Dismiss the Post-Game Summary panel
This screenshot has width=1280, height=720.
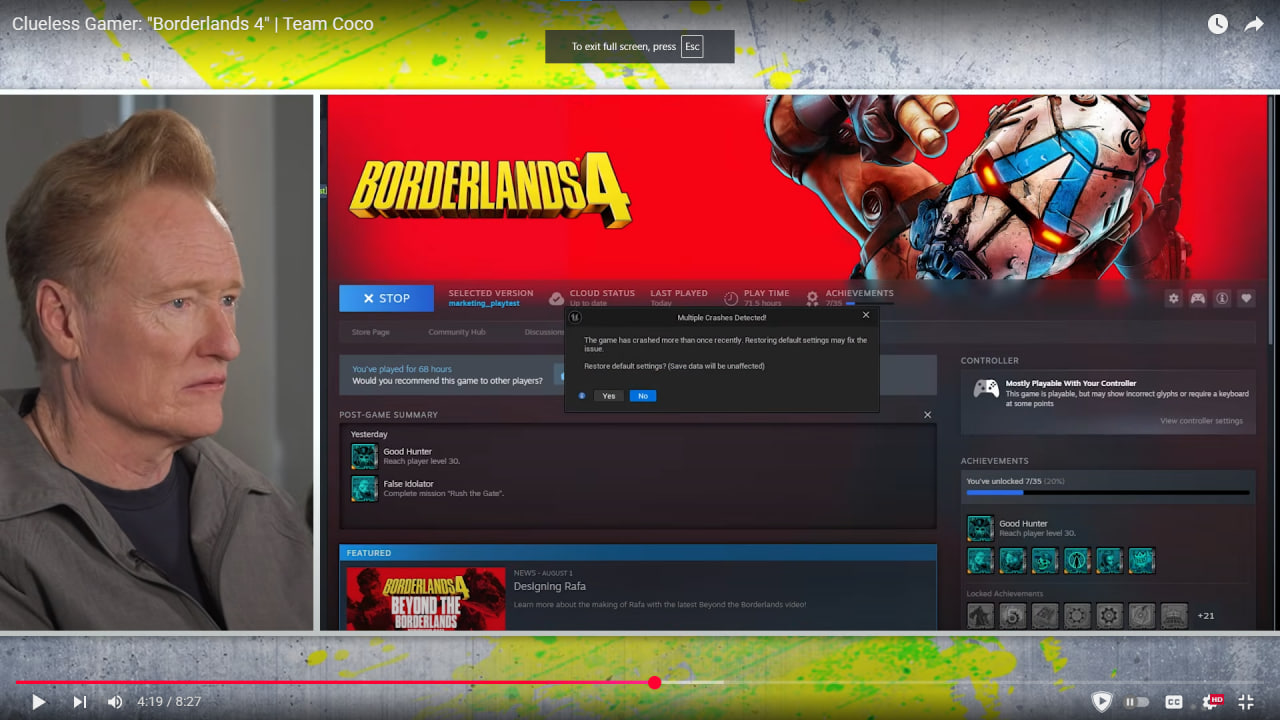point(927,415)
